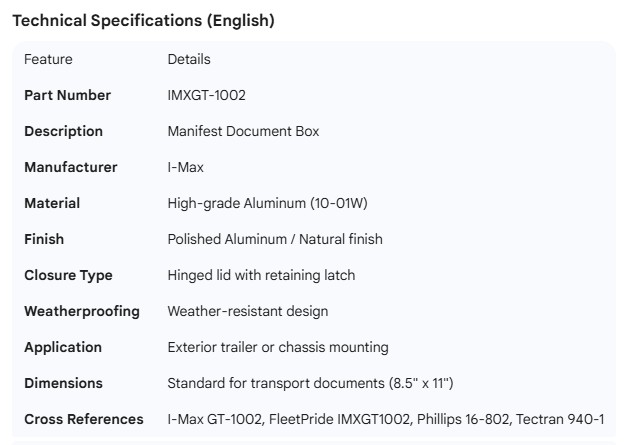624x445 pixels.
Task: Click the IMXGT-1002 part number value
Action: (x=206, y=96)
